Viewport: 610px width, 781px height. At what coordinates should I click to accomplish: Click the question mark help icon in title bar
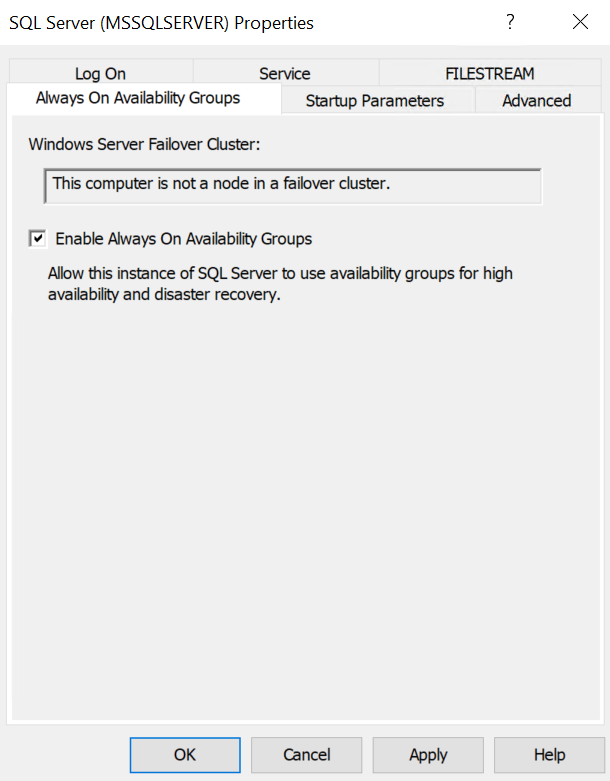(510, 22)
